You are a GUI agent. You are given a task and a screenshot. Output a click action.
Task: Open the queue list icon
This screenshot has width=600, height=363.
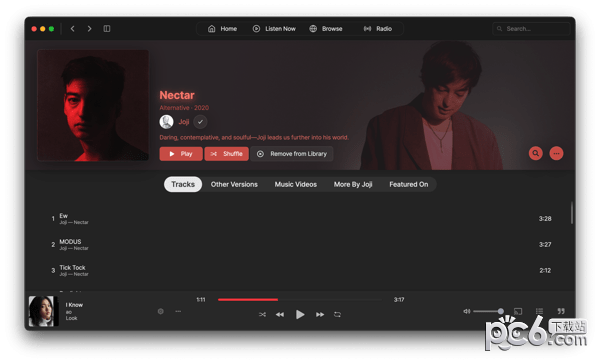[x=540, y=311]
